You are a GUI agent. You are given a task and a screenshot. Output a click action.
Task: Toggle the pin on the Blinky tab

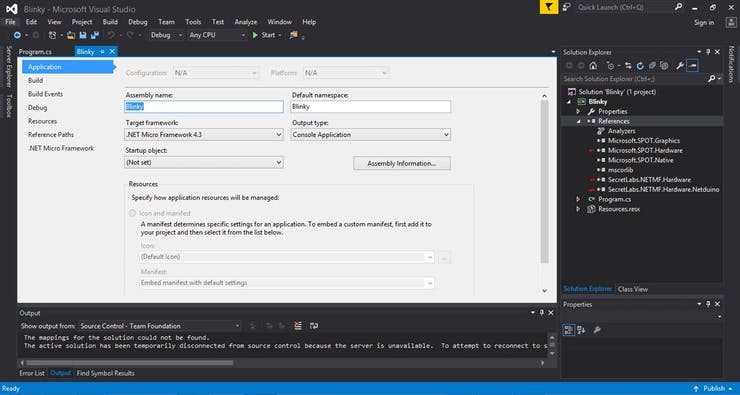click(x=102, y=51)
